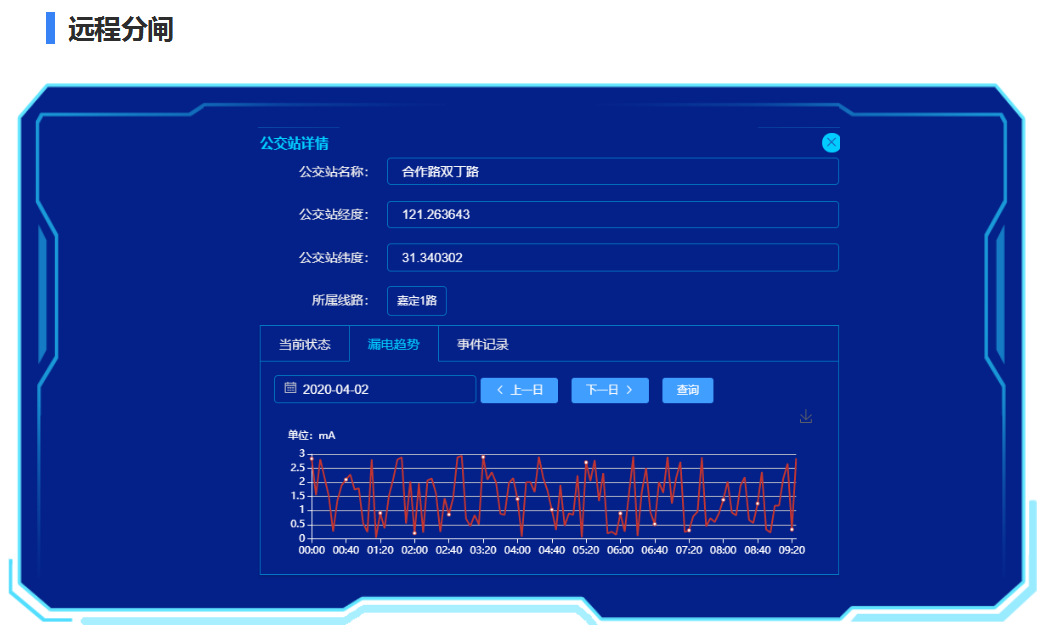Switch to the 当前状态 tab
1048x639 pixels.
304,344
